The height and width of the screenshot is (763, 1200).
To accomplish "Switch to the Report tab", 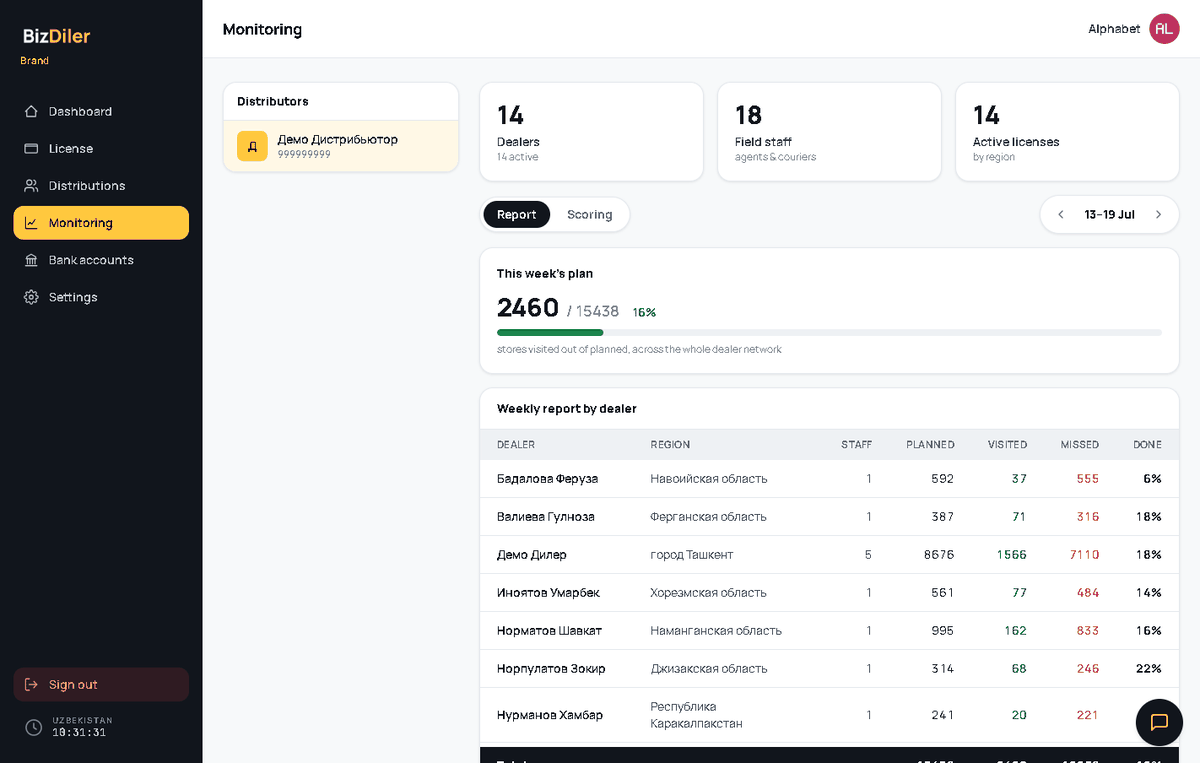I will 517,214.
